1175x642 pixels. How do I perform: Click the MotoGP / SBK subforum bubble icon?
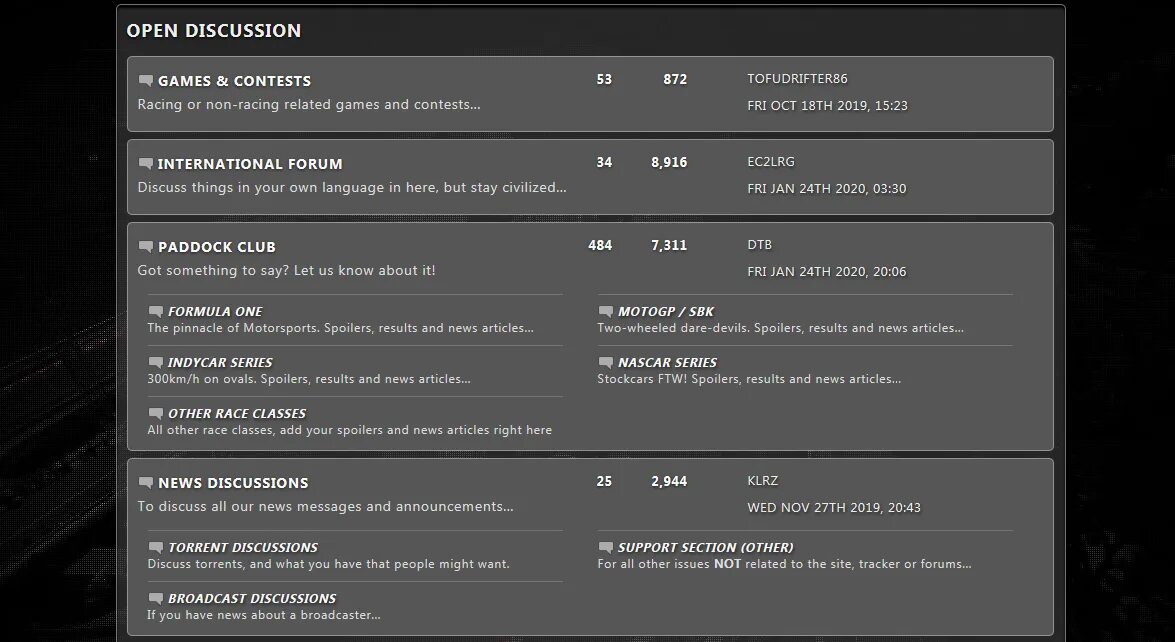[606, 312]
